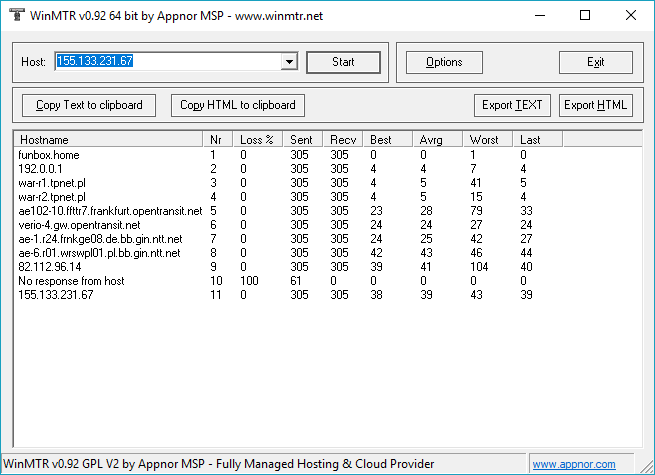Open the Host dropdown arrow
The width and height of the screenshot is (655, 475).
(290, 62)
